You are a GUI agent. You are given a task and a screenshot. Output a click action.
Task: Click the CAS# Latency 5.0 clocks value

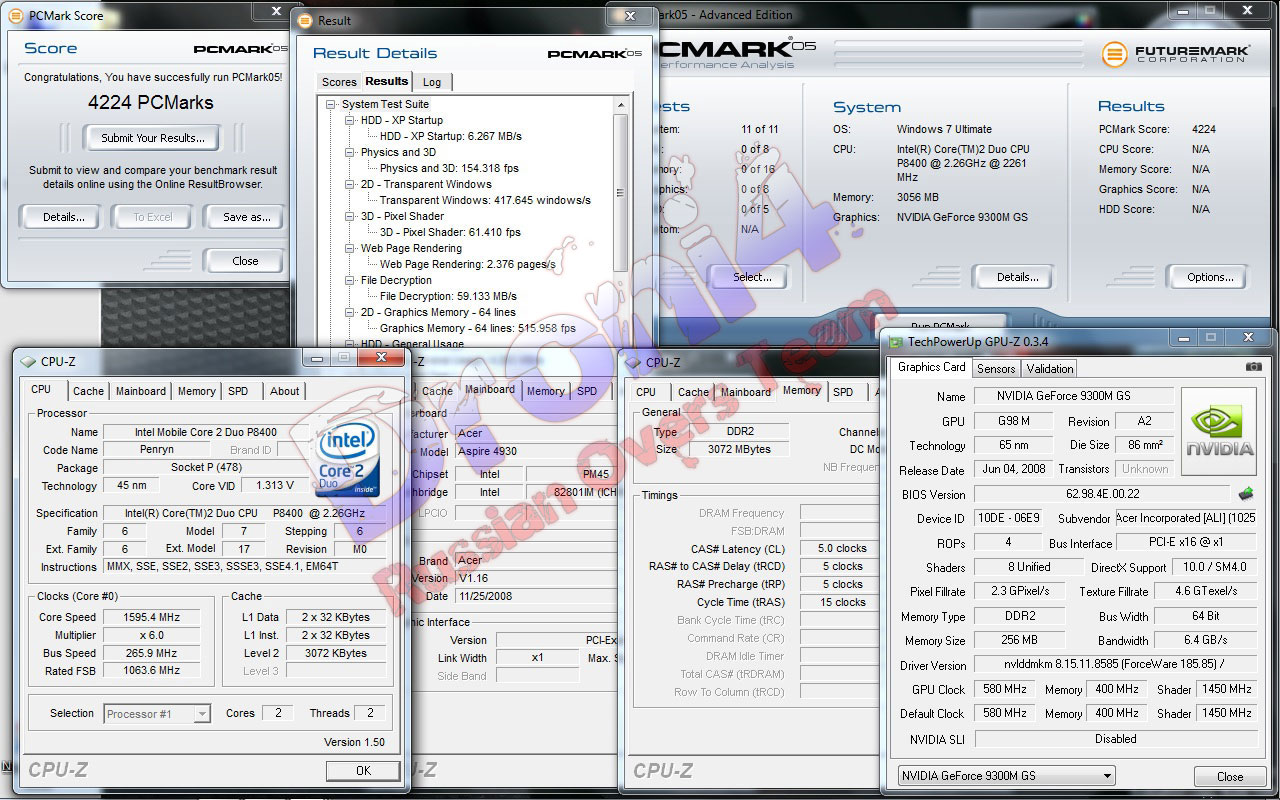[x=841, y=548]
